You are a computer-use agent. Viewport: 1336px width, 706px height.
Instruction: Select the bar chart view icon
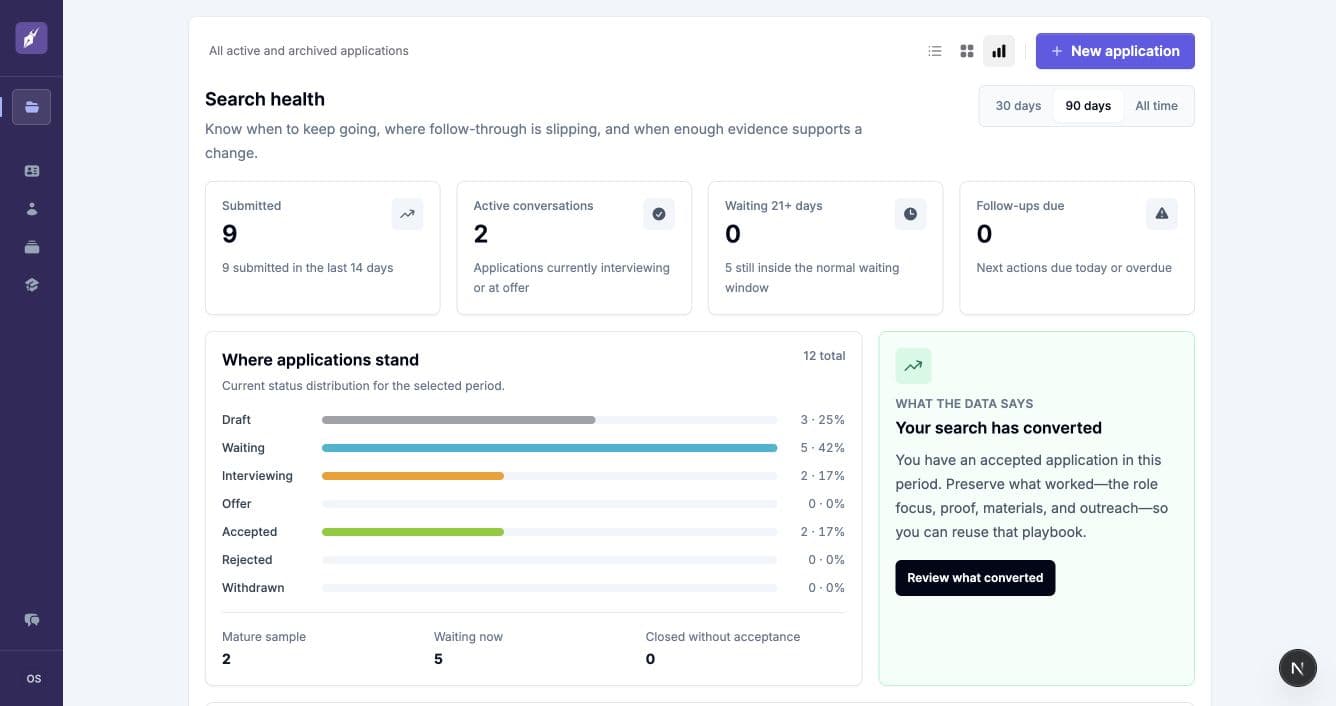[999, 51]
